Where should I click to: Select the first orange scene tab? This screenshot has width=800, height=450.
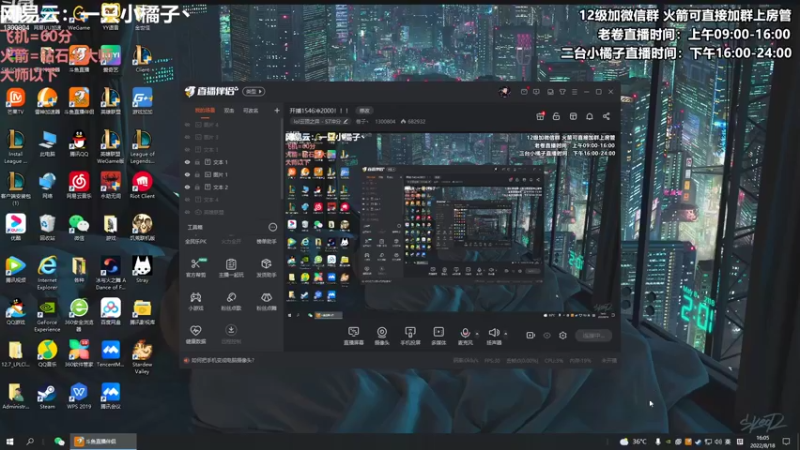click(205, 111)
